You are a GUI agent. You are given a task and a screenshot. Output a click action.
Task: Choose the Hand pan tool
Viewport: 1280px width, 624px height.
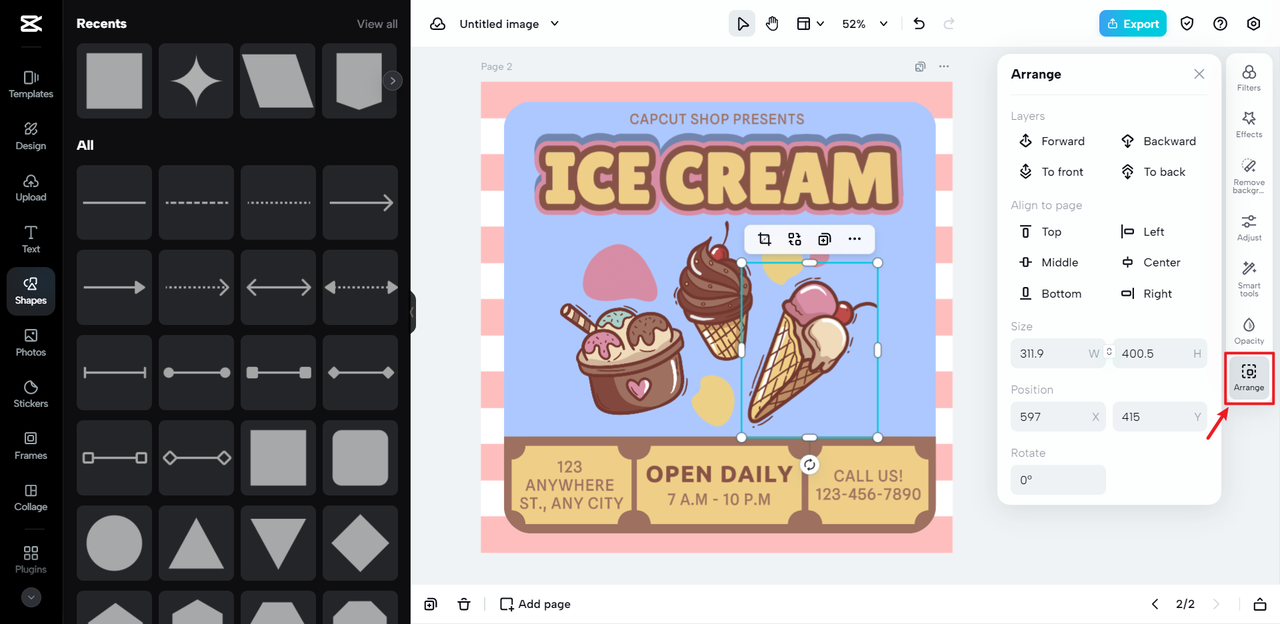click(772, 24)
